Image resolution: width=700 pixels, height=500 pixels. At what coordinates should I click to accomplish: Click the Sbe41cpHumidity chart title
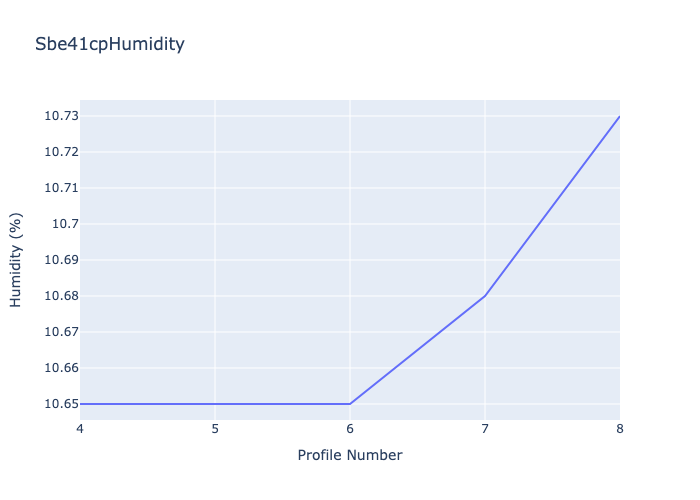click(110, 44)
